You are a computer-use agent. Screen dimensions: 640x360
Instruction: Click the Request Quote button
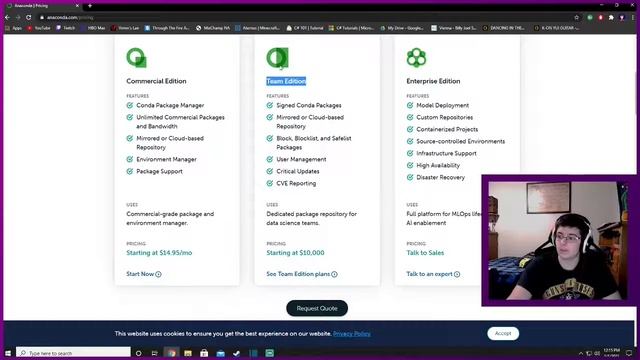[317, 308]
